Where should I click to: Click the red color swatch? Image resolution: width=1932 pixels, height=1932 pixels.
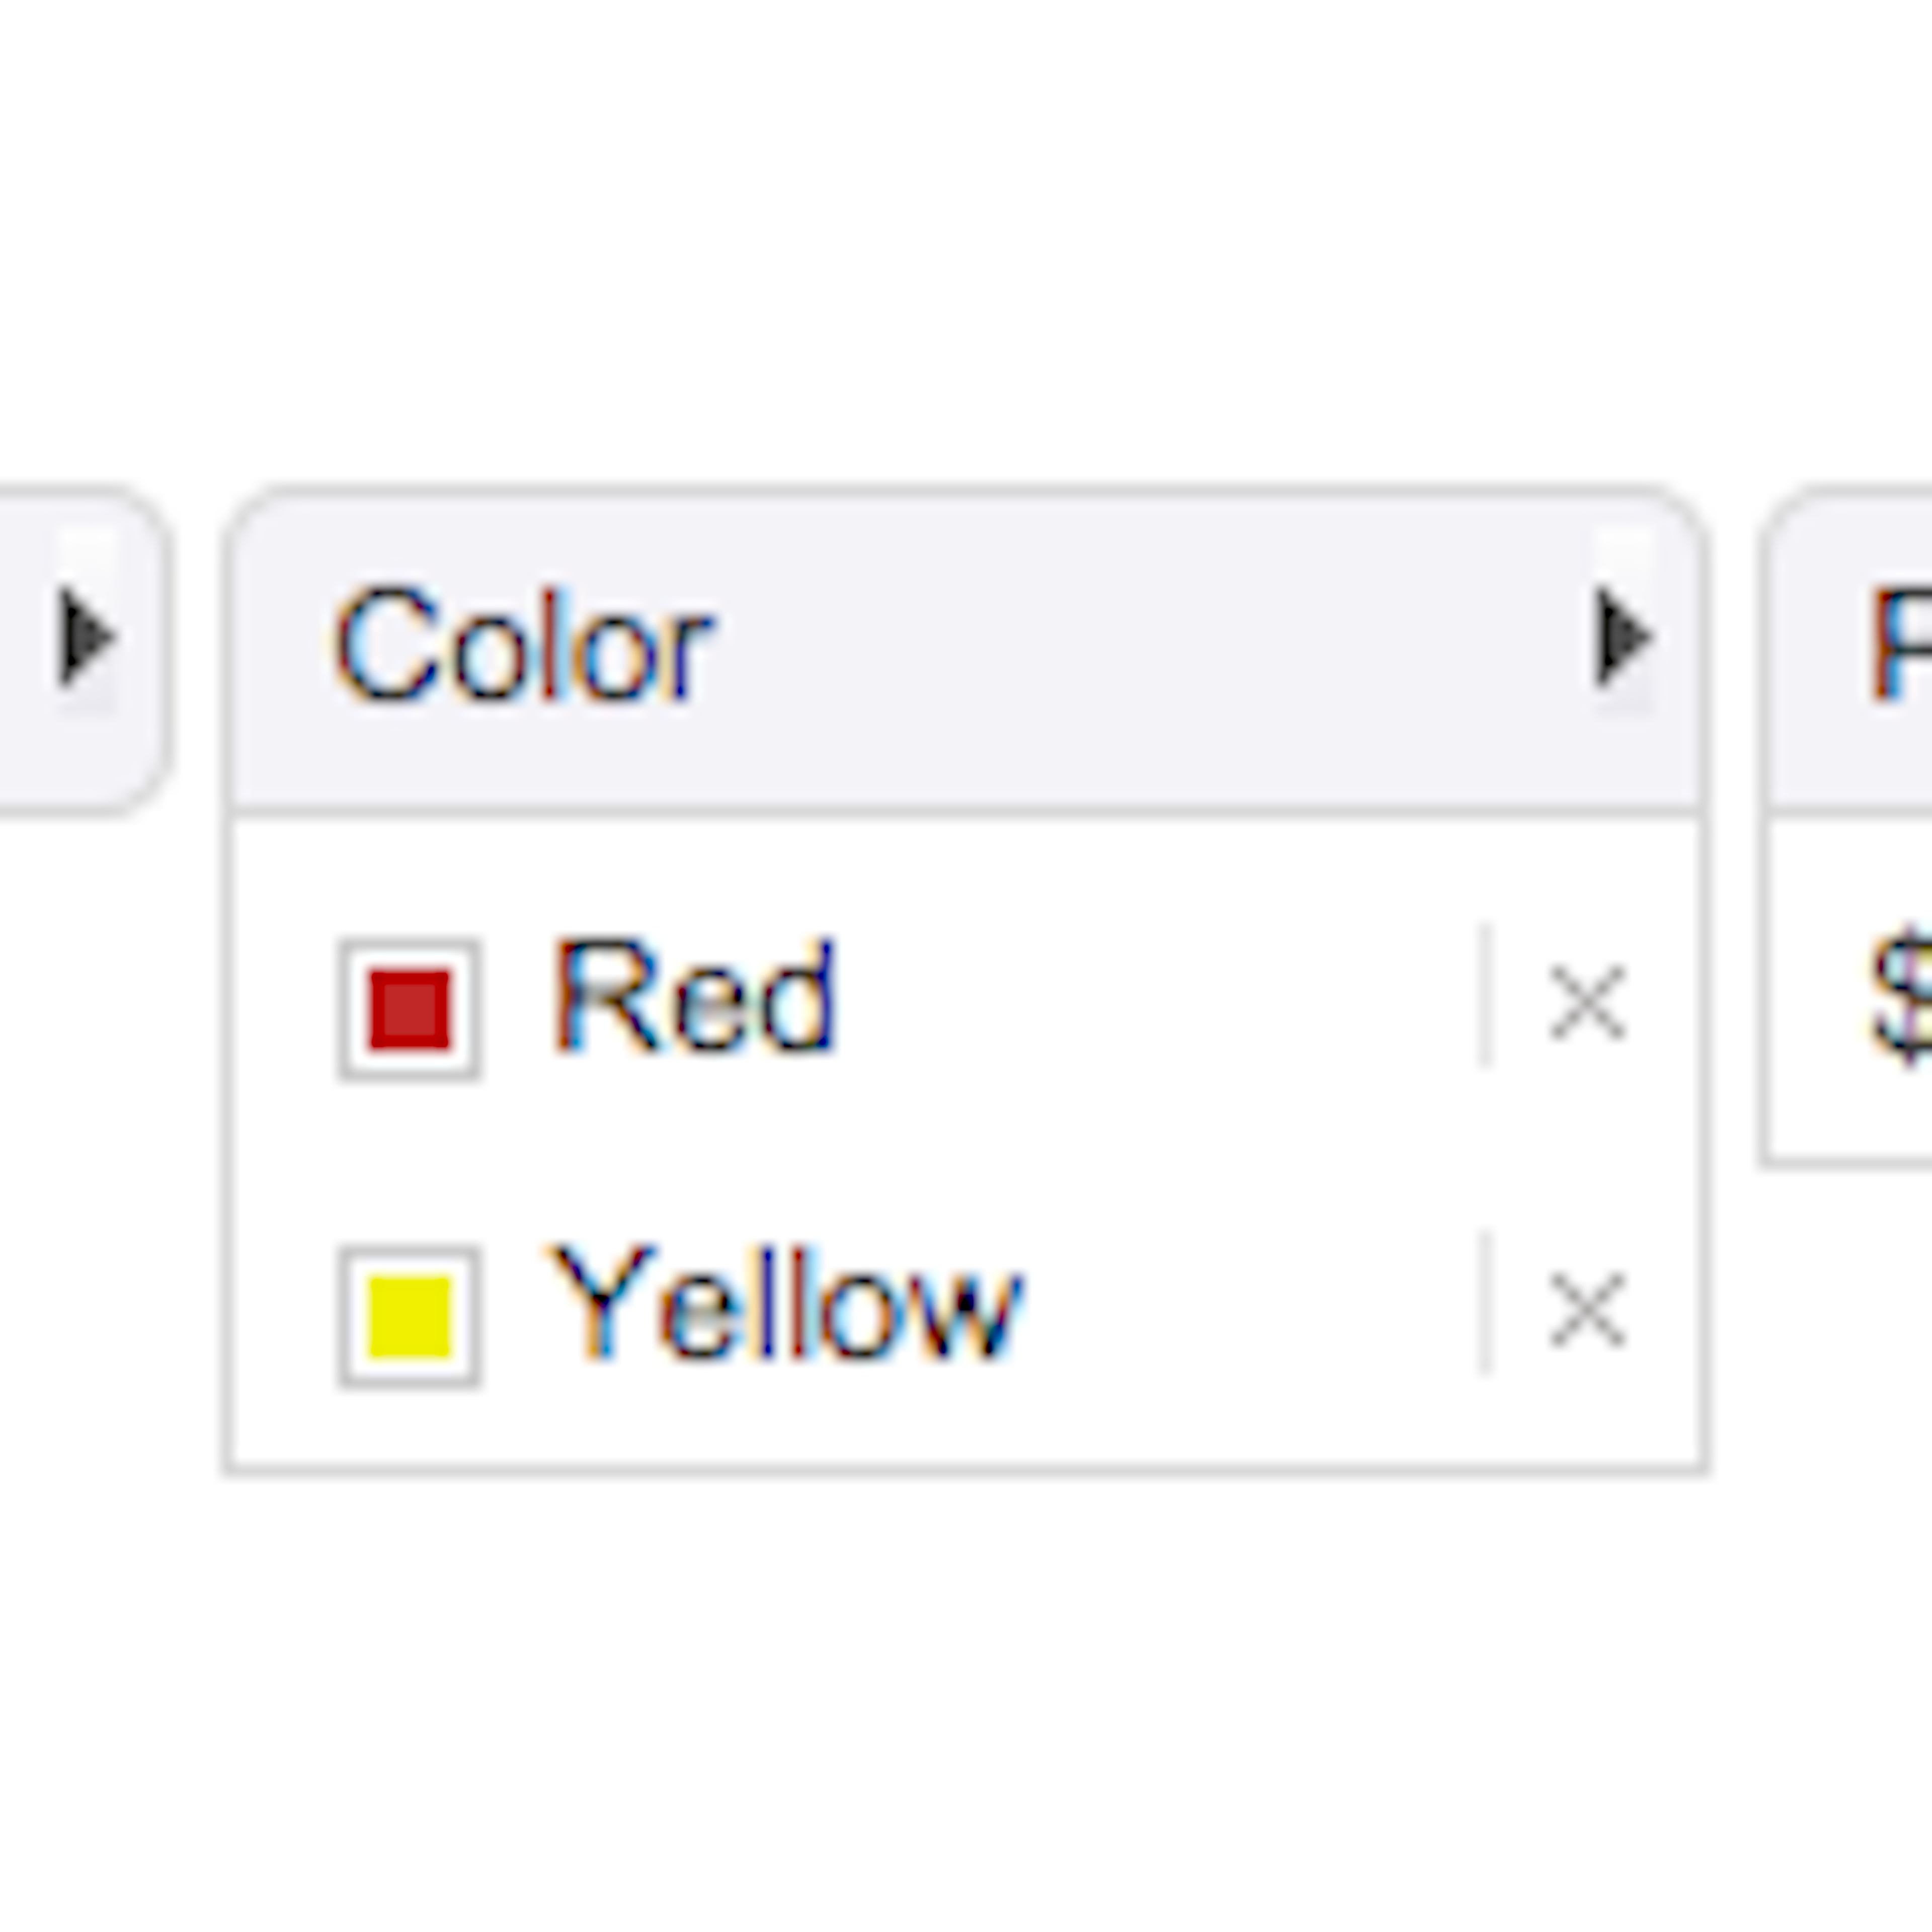click(x=410, y=1010)
